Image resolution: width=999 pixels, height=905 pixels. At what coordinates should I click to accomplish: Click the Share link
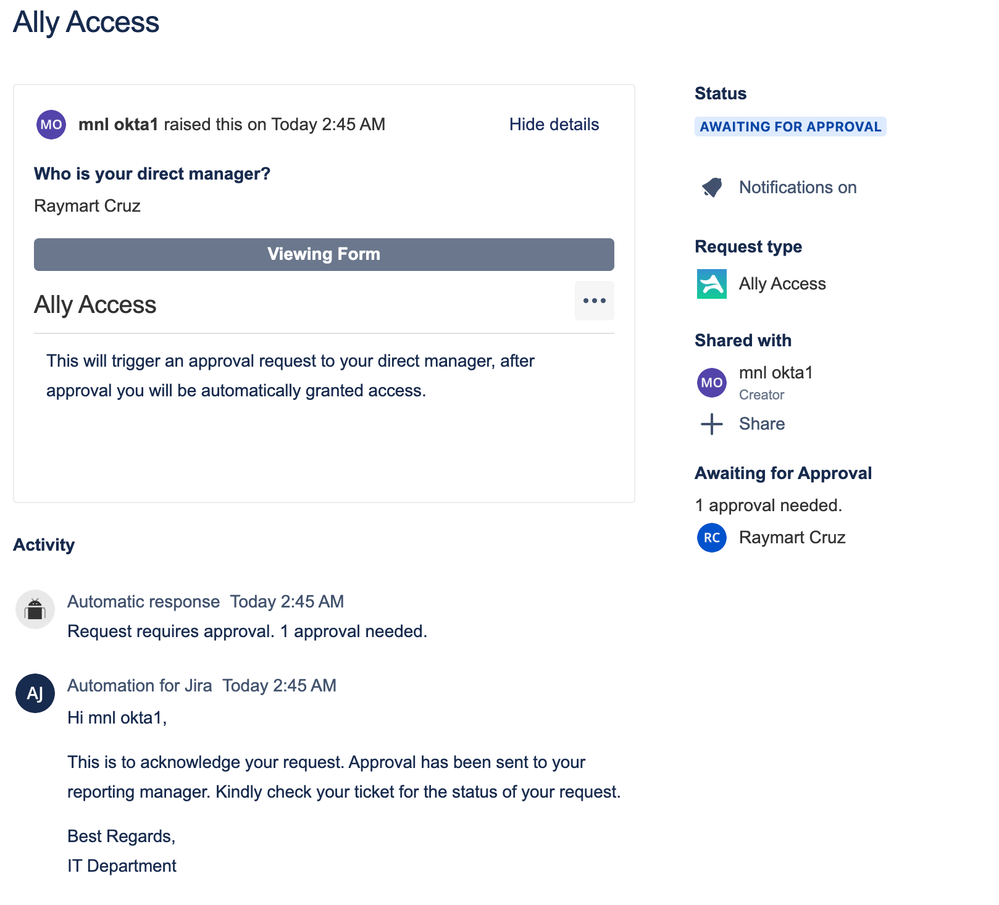pyautogui.click(x=761, y=424)
